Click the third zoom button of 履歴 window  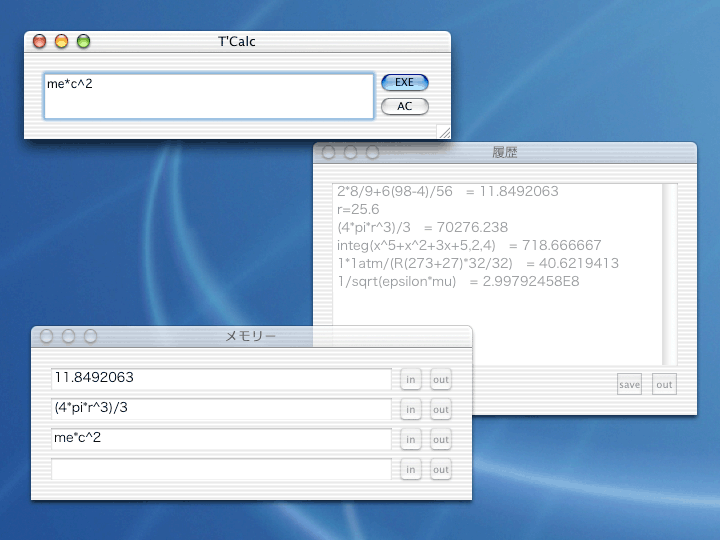(x=372, y=152)
